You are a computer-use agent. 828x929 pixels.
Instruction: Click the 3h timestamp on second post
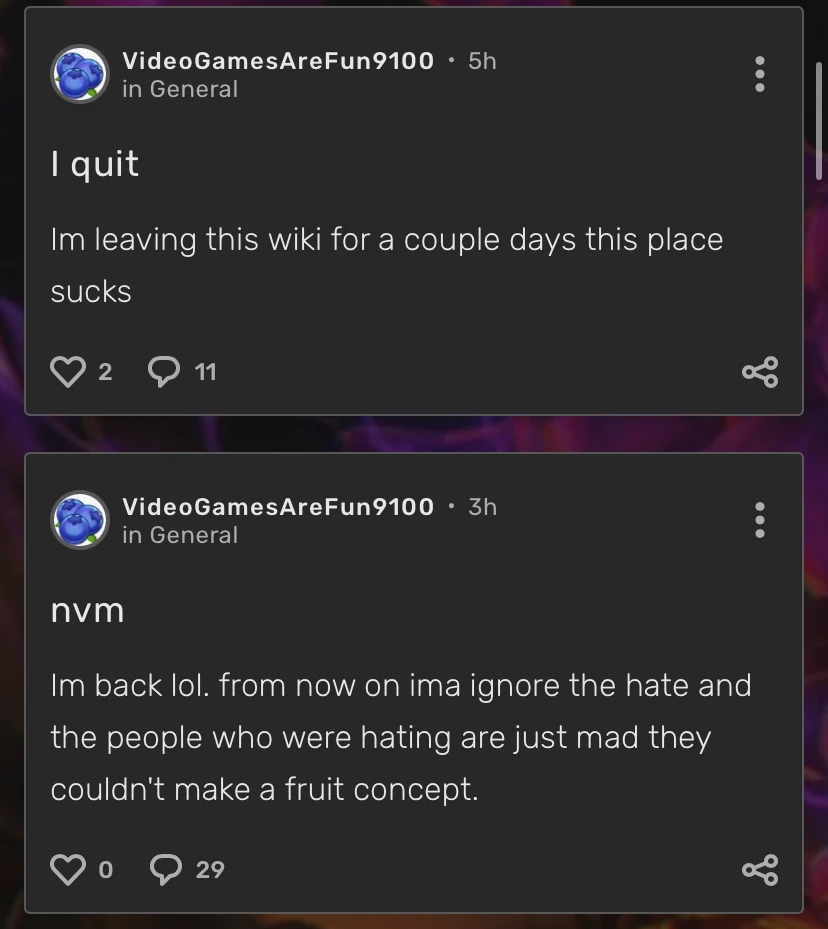pos(482,507)
